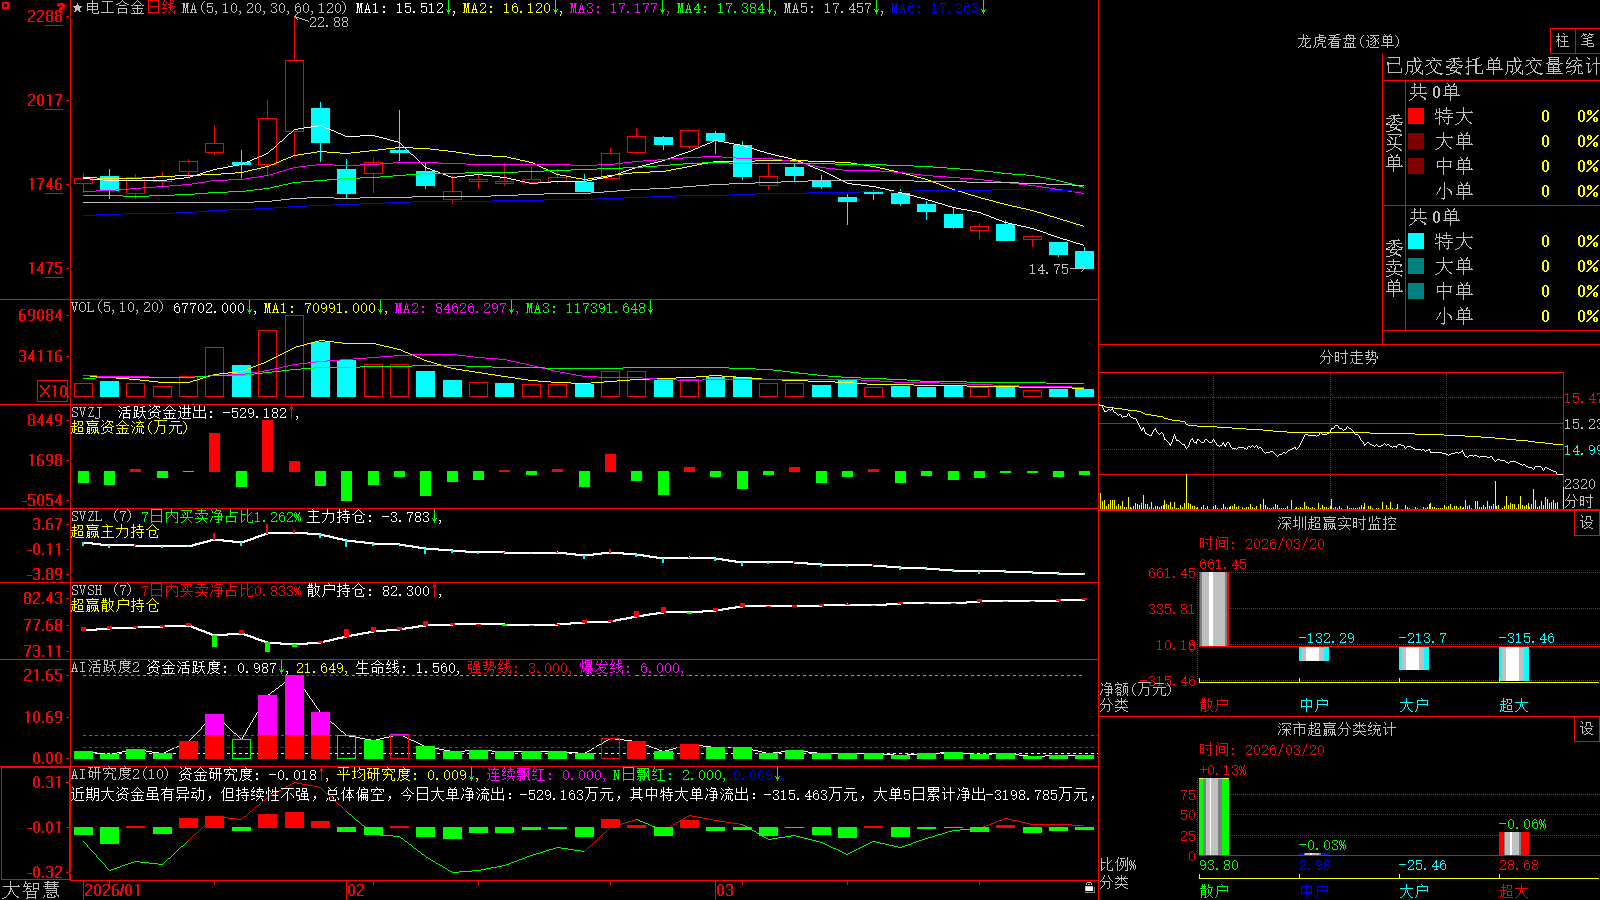Click the magenta MA3: 17.177 value
1600x900 pixels.
(618, 8)
